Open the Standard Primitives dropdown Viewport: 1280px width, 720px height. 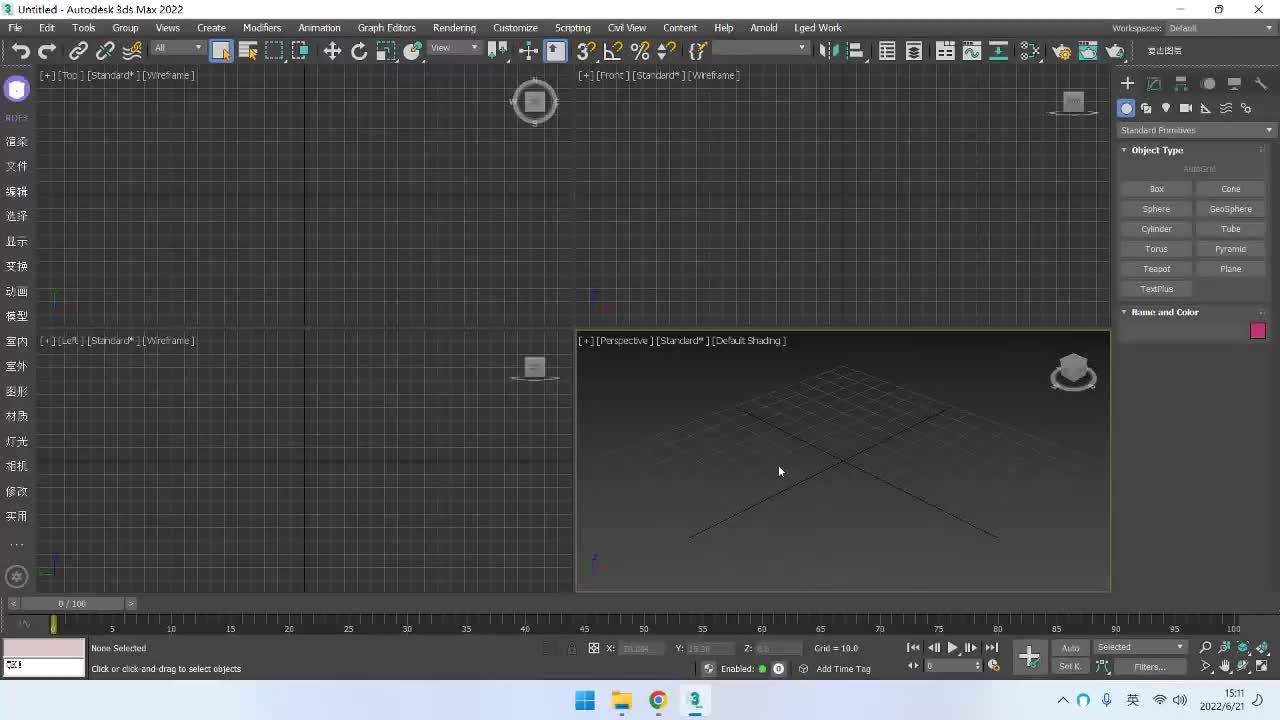pos(1196,130)
